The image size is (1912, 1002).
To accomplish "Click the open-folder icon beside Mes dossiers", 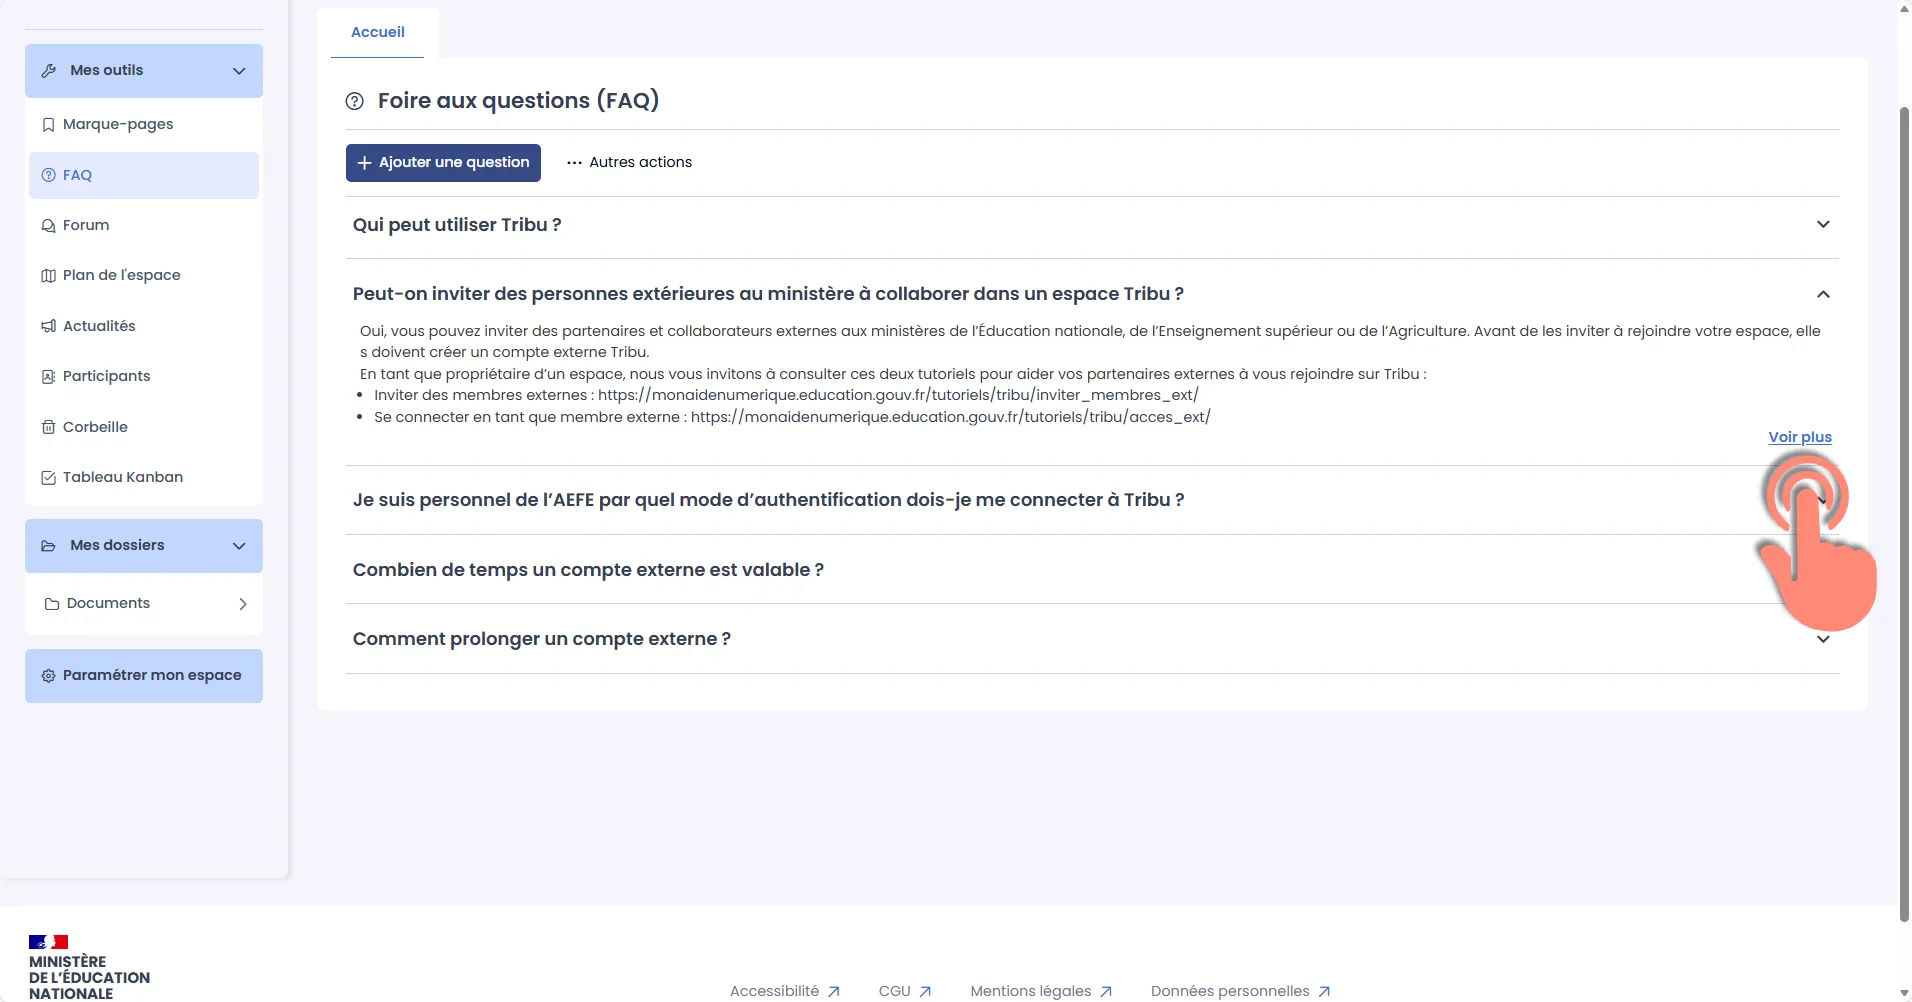I will click(x=49, y=546).
